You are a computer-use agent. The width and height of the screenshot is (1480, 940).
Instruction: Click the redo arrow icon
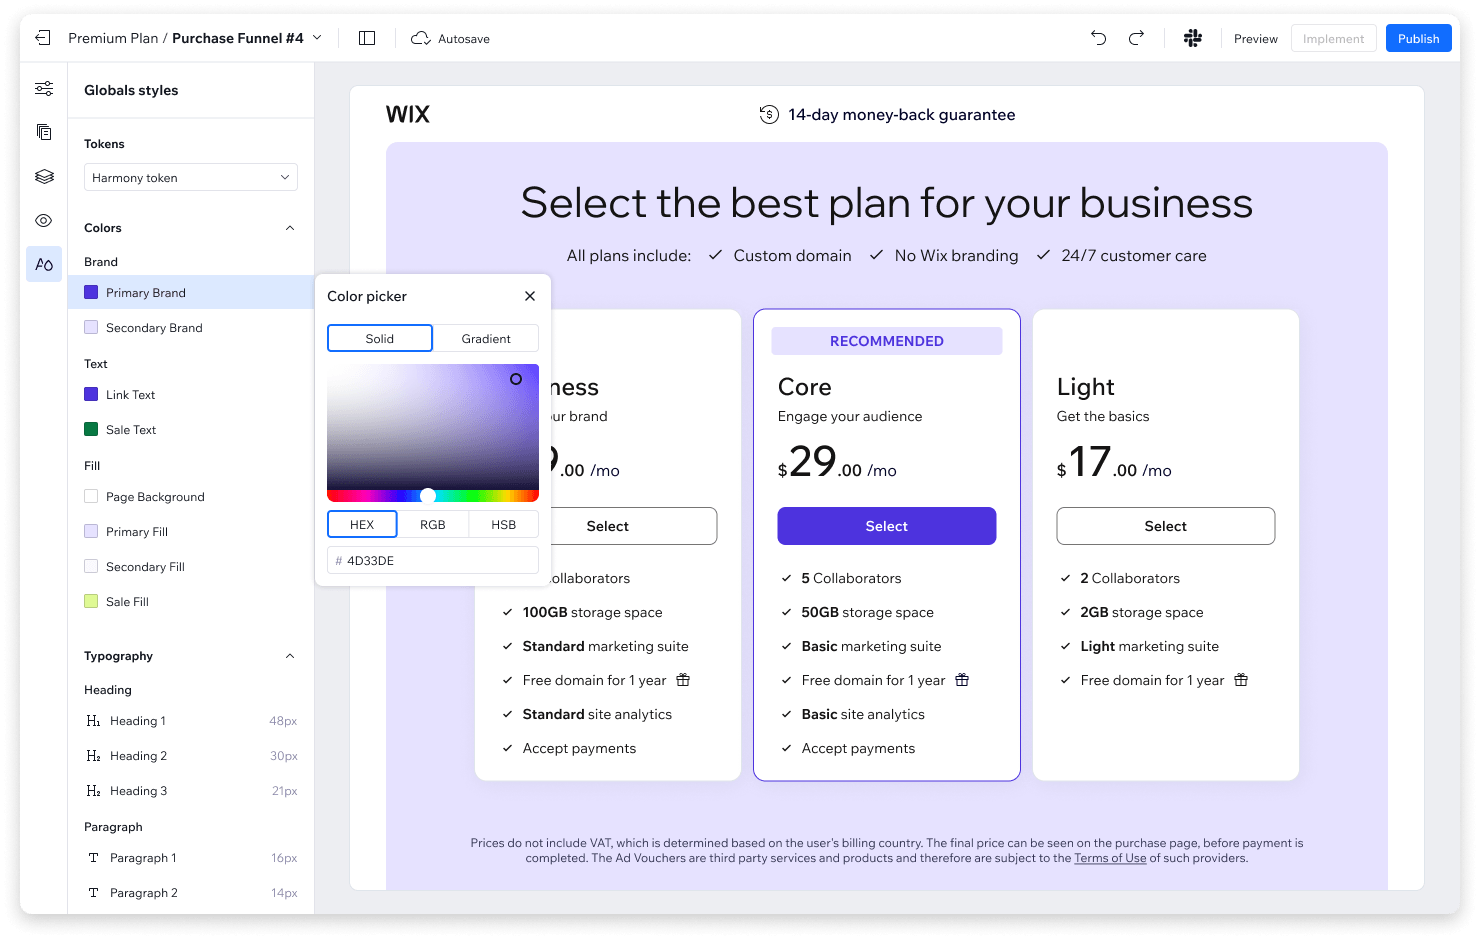(x=1136, y=38)
